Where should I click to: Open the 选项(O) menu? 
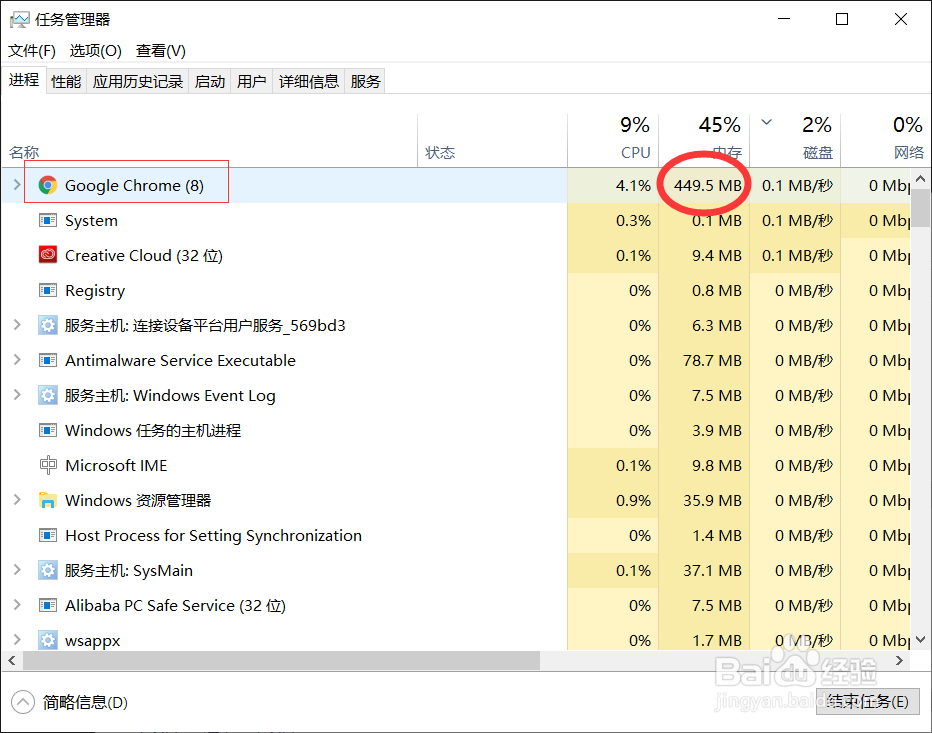point(95,51)
